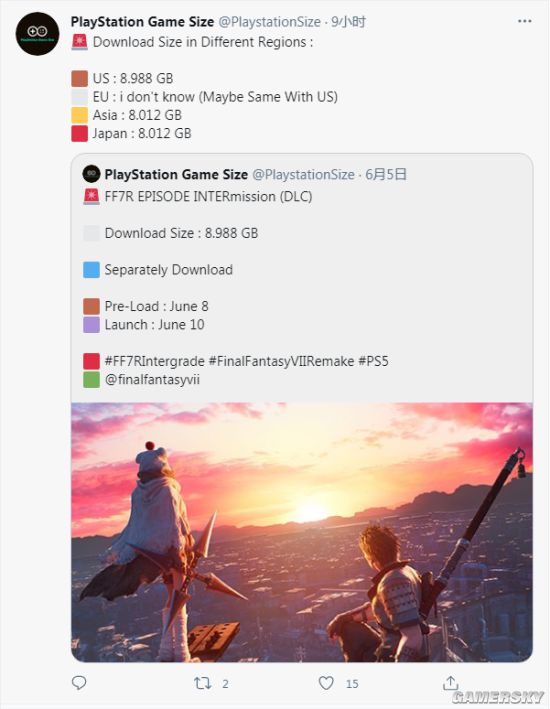Viewport: 550px width, 709px height.
Task: Open the #FF7RIntergrade hashtag
Action: [x=155, y=361]
